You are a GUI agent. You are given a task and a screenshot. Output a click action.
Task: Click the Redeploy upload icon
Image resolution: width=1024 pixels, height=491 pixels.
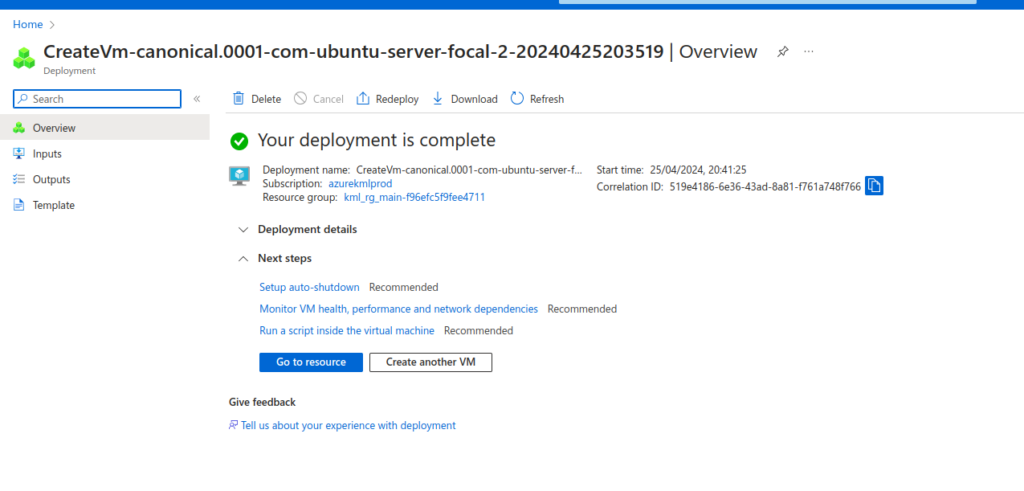tap(363, 99)
